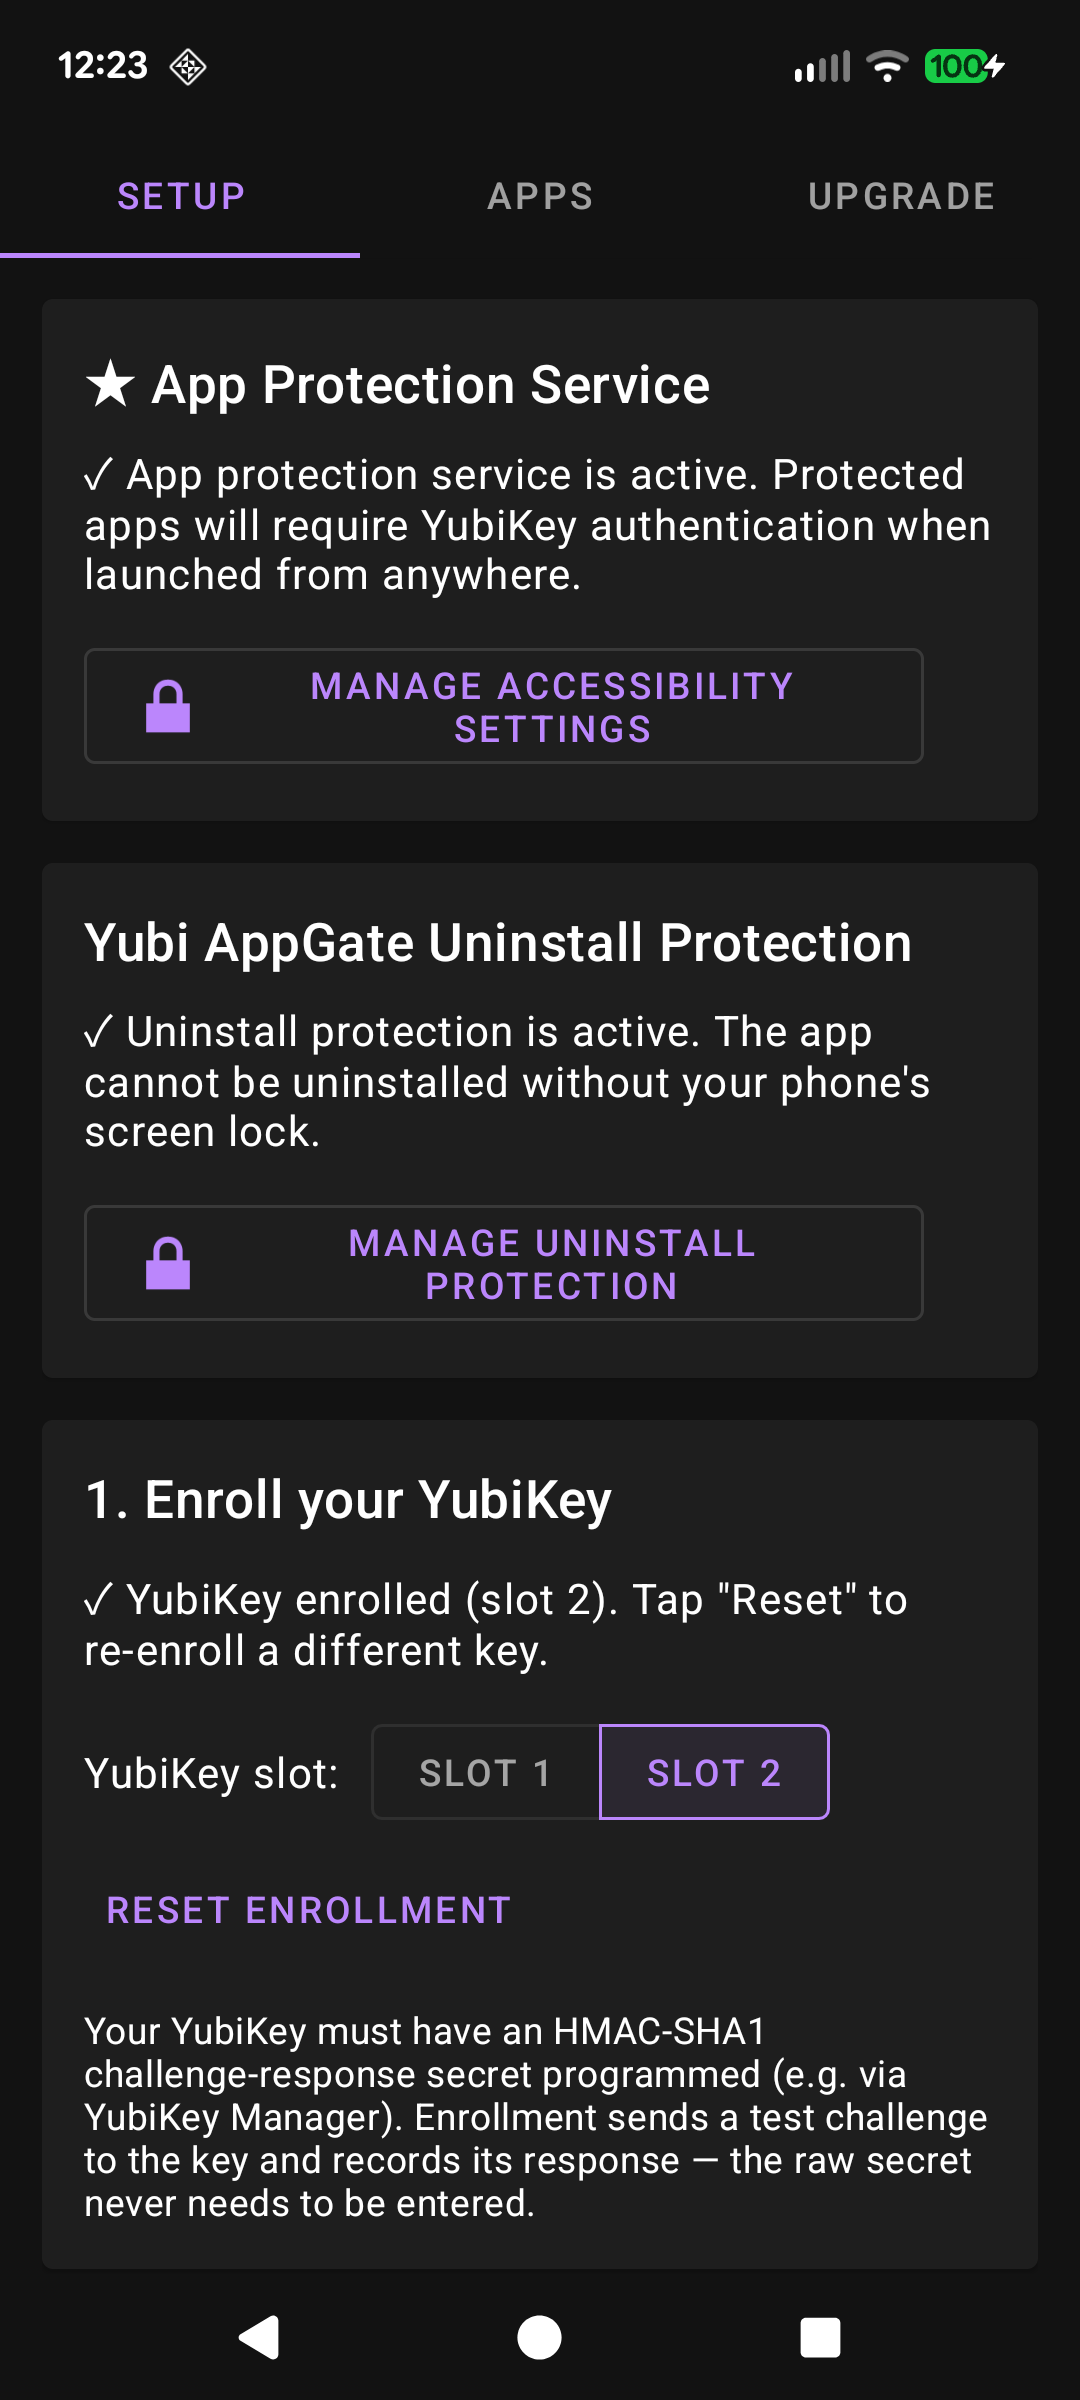Open recent apps with the square button

tap(820, 2334)
